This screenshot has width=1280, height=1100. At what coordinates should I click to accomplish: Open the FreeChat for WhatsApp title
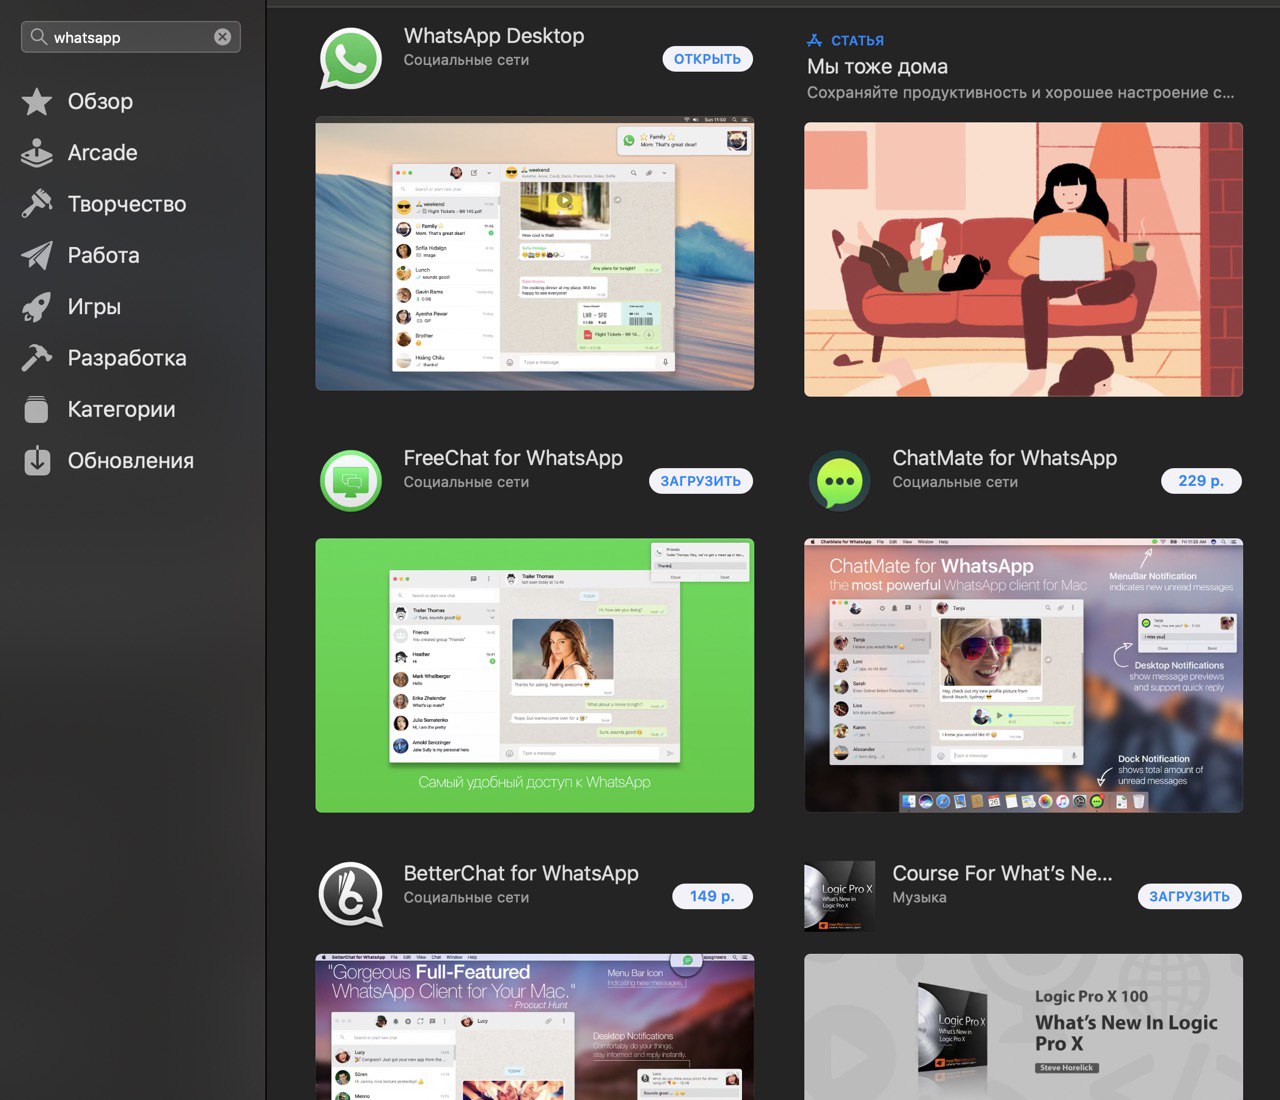coord(513,458)
